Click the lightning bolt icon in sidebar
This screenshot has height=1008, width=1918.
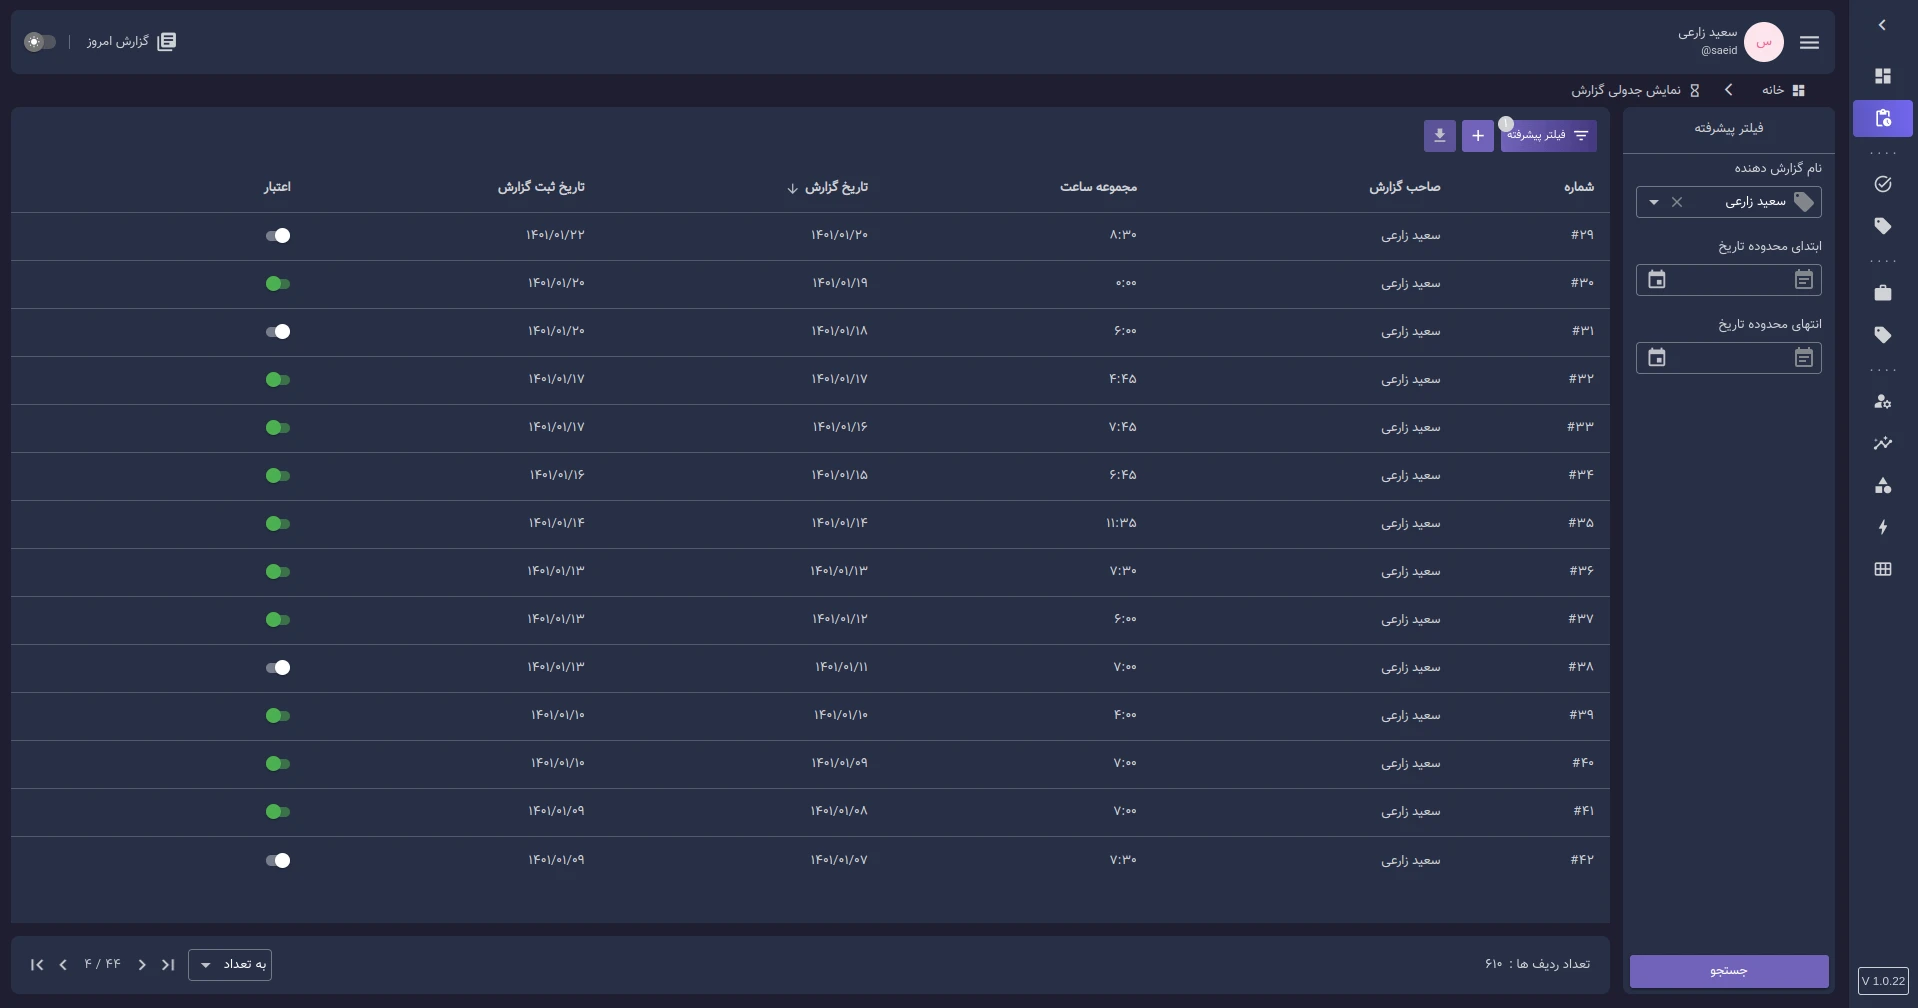point(1882,527)
